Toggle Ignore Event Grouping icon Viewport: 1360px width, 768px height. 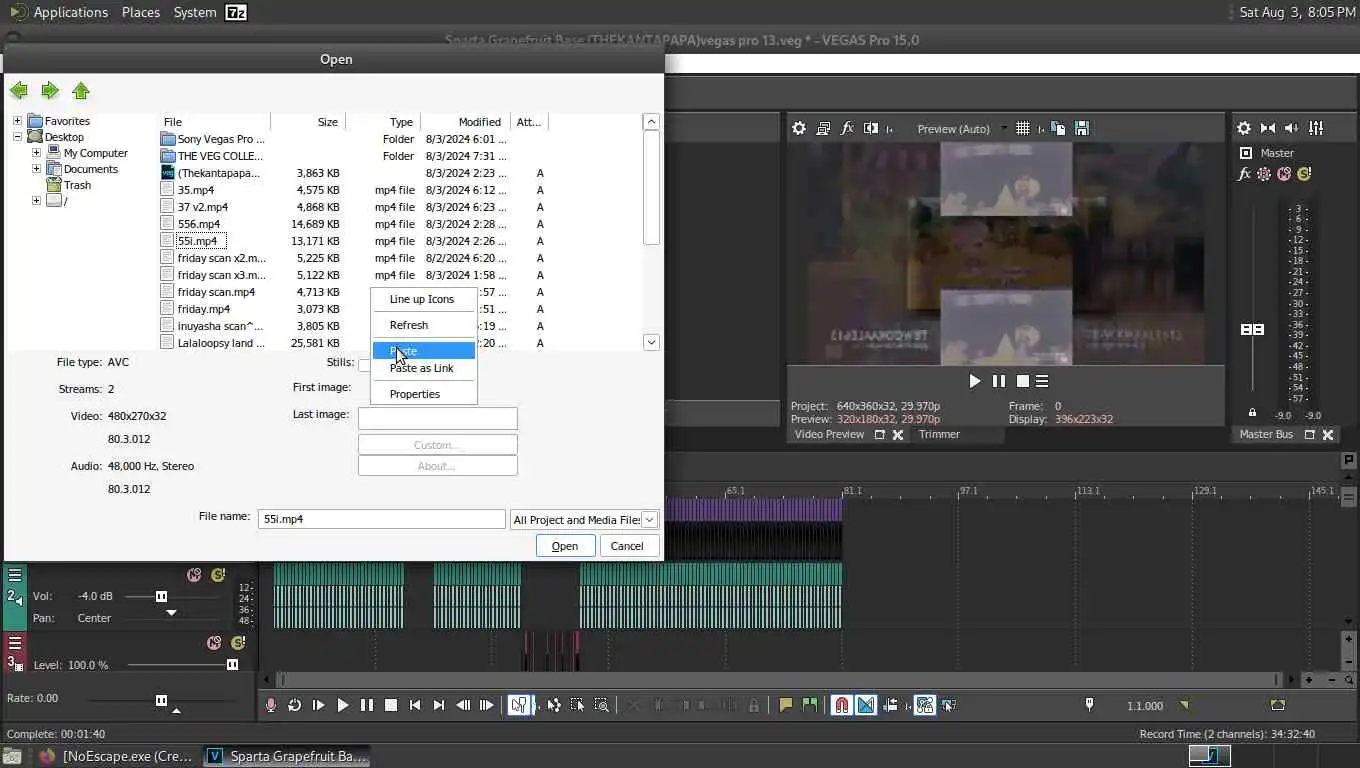tap(949, 705)
